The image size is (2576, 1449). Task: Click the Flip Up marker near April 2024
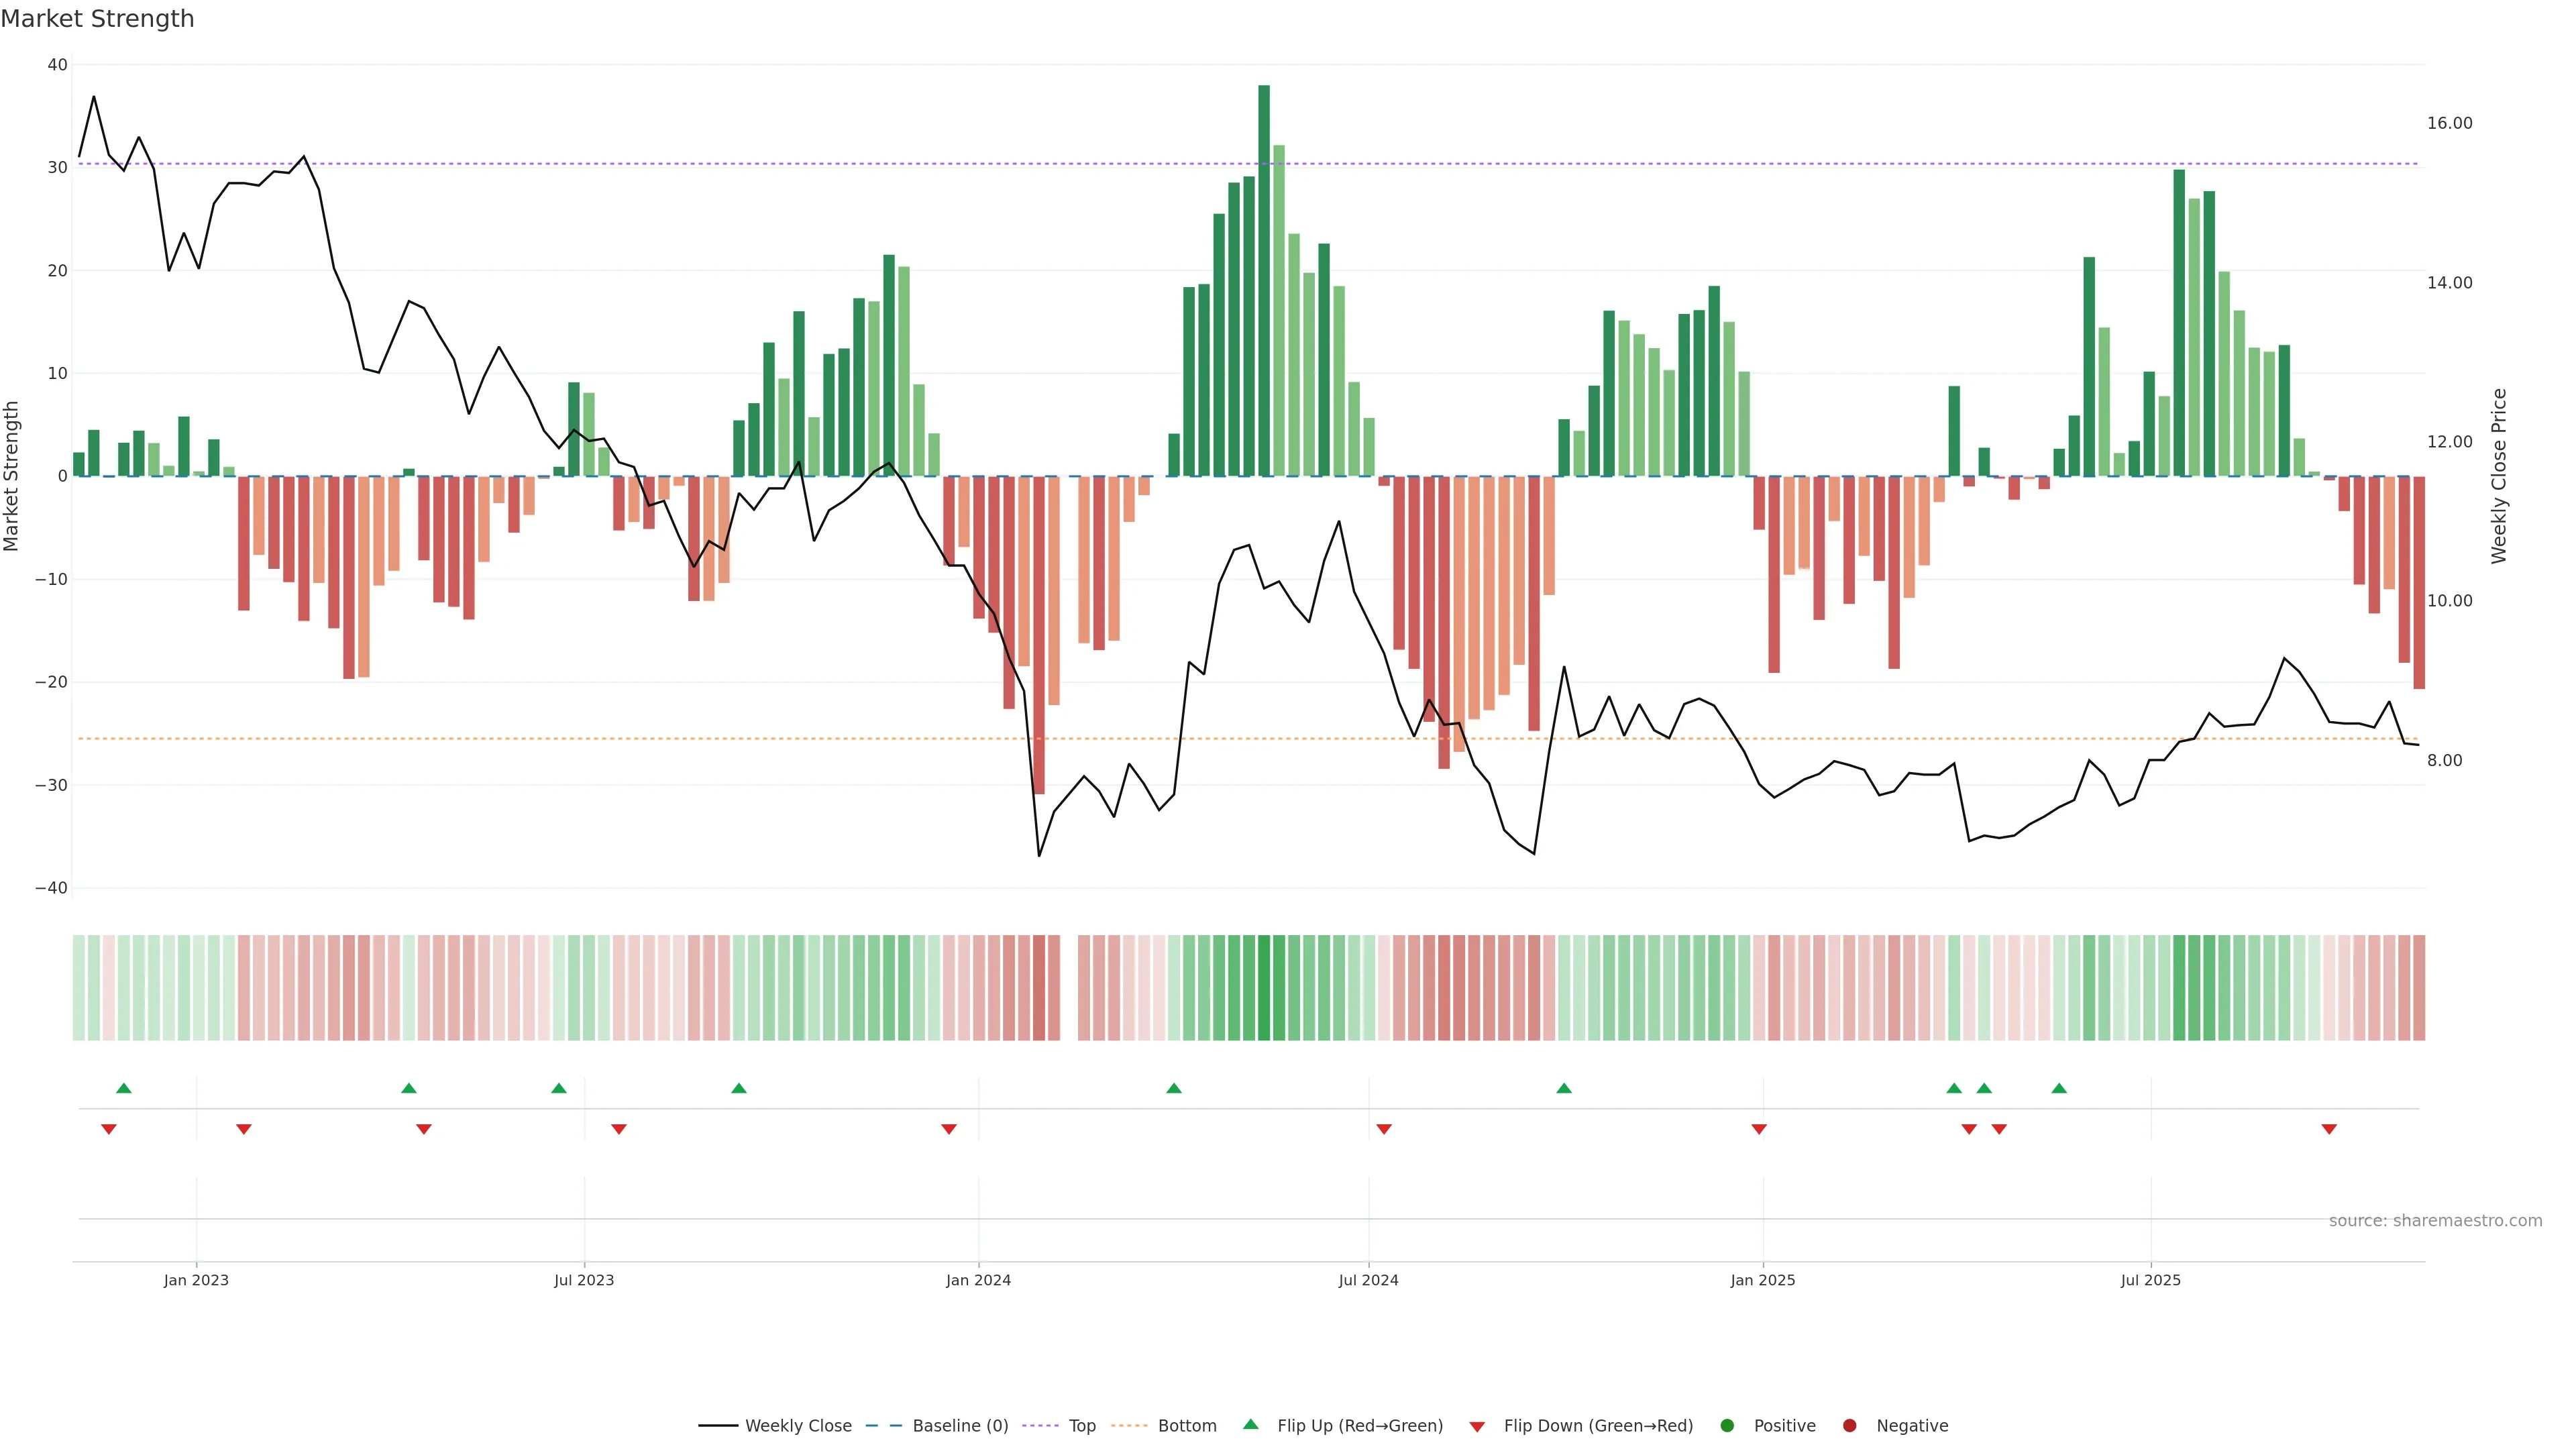pos(1174,1088)
